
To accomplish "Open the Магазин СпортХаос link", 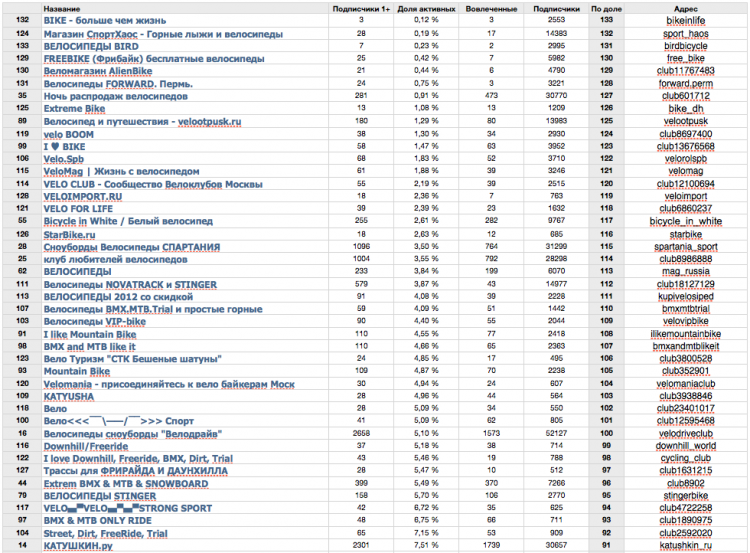I will 163,34.
